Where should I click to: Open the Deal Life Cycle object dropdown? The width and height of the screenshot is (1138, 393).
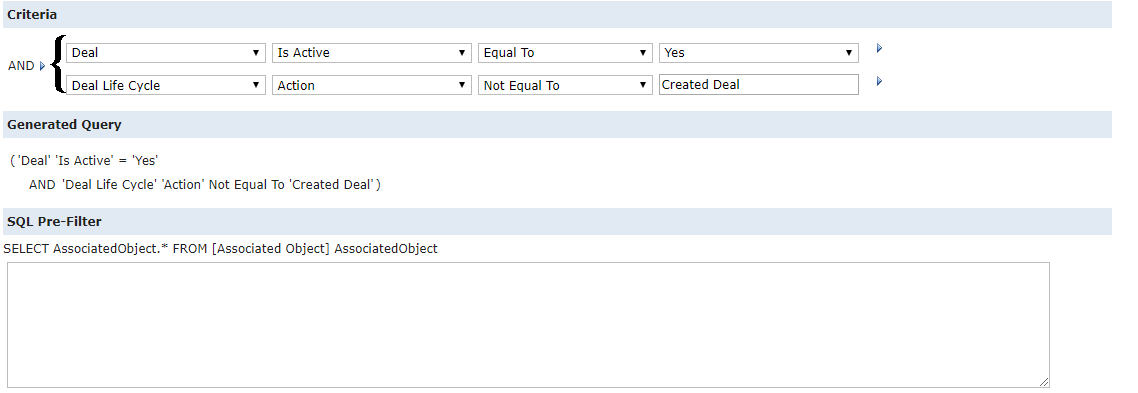(166, 85)
